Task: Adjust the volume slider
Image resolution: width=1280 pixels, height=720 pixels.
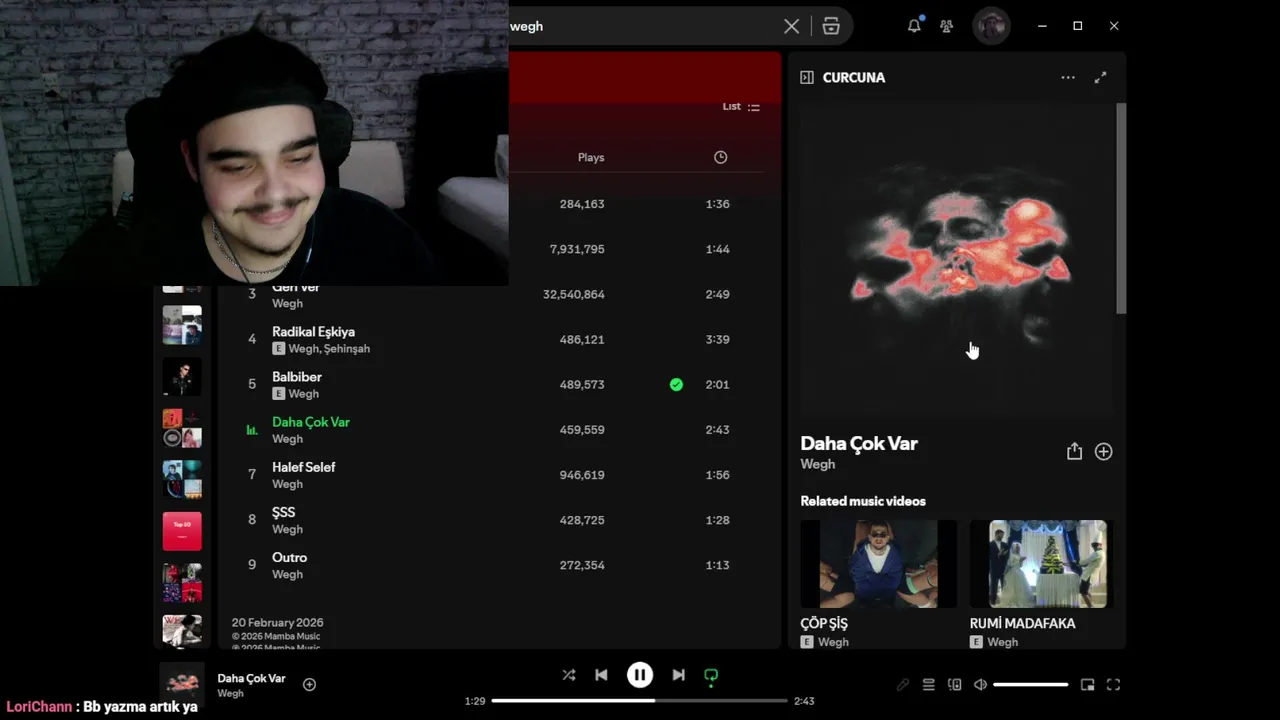Action: pyautogui.click(x=1030, y=685)
